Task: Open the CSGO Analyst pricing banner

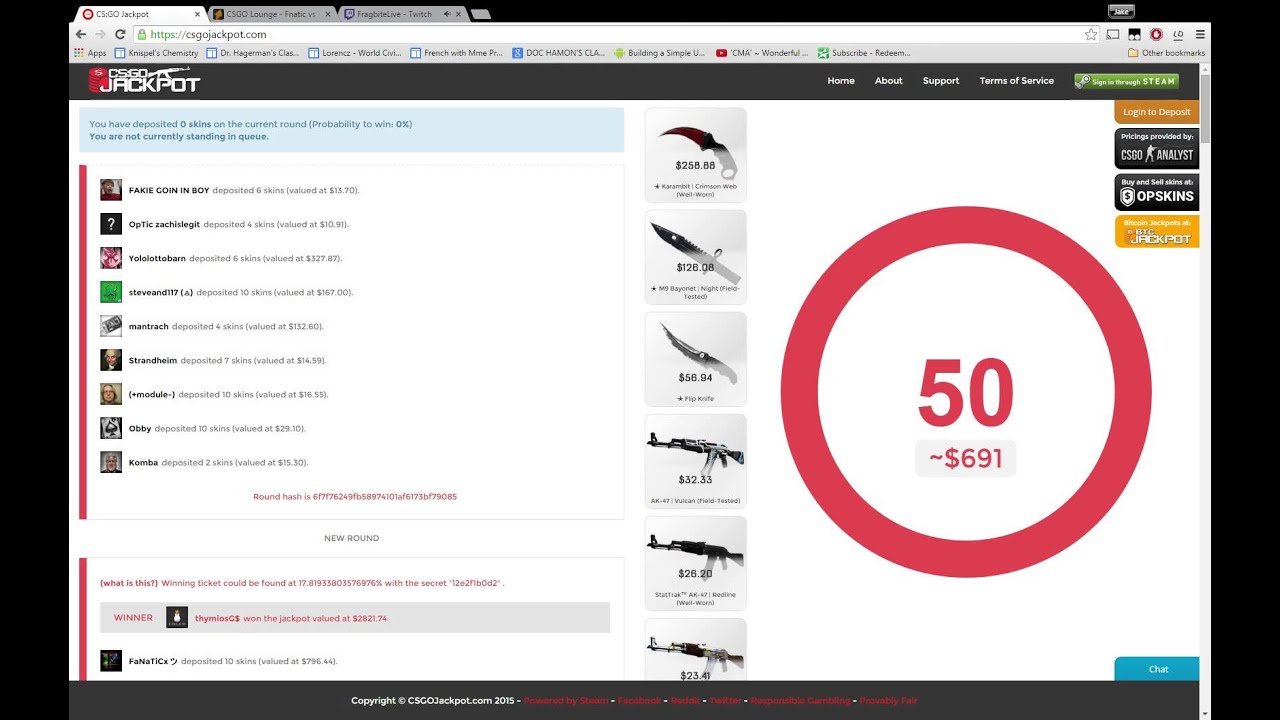Action: point(1156,149)
